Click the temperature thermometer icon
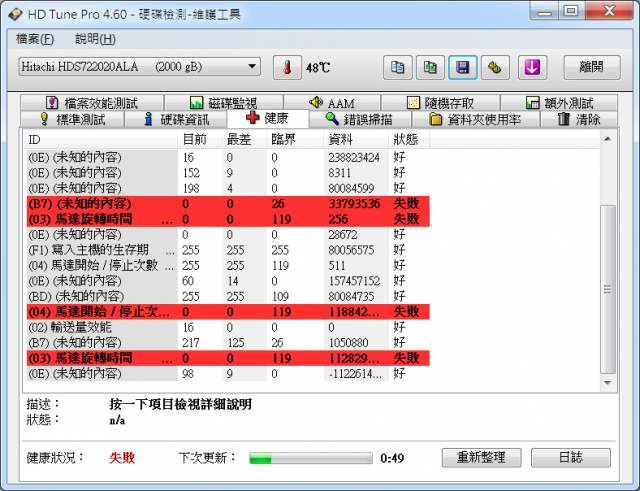The height and width of the screenshot is (491, 640). click(x=287, y=67)
